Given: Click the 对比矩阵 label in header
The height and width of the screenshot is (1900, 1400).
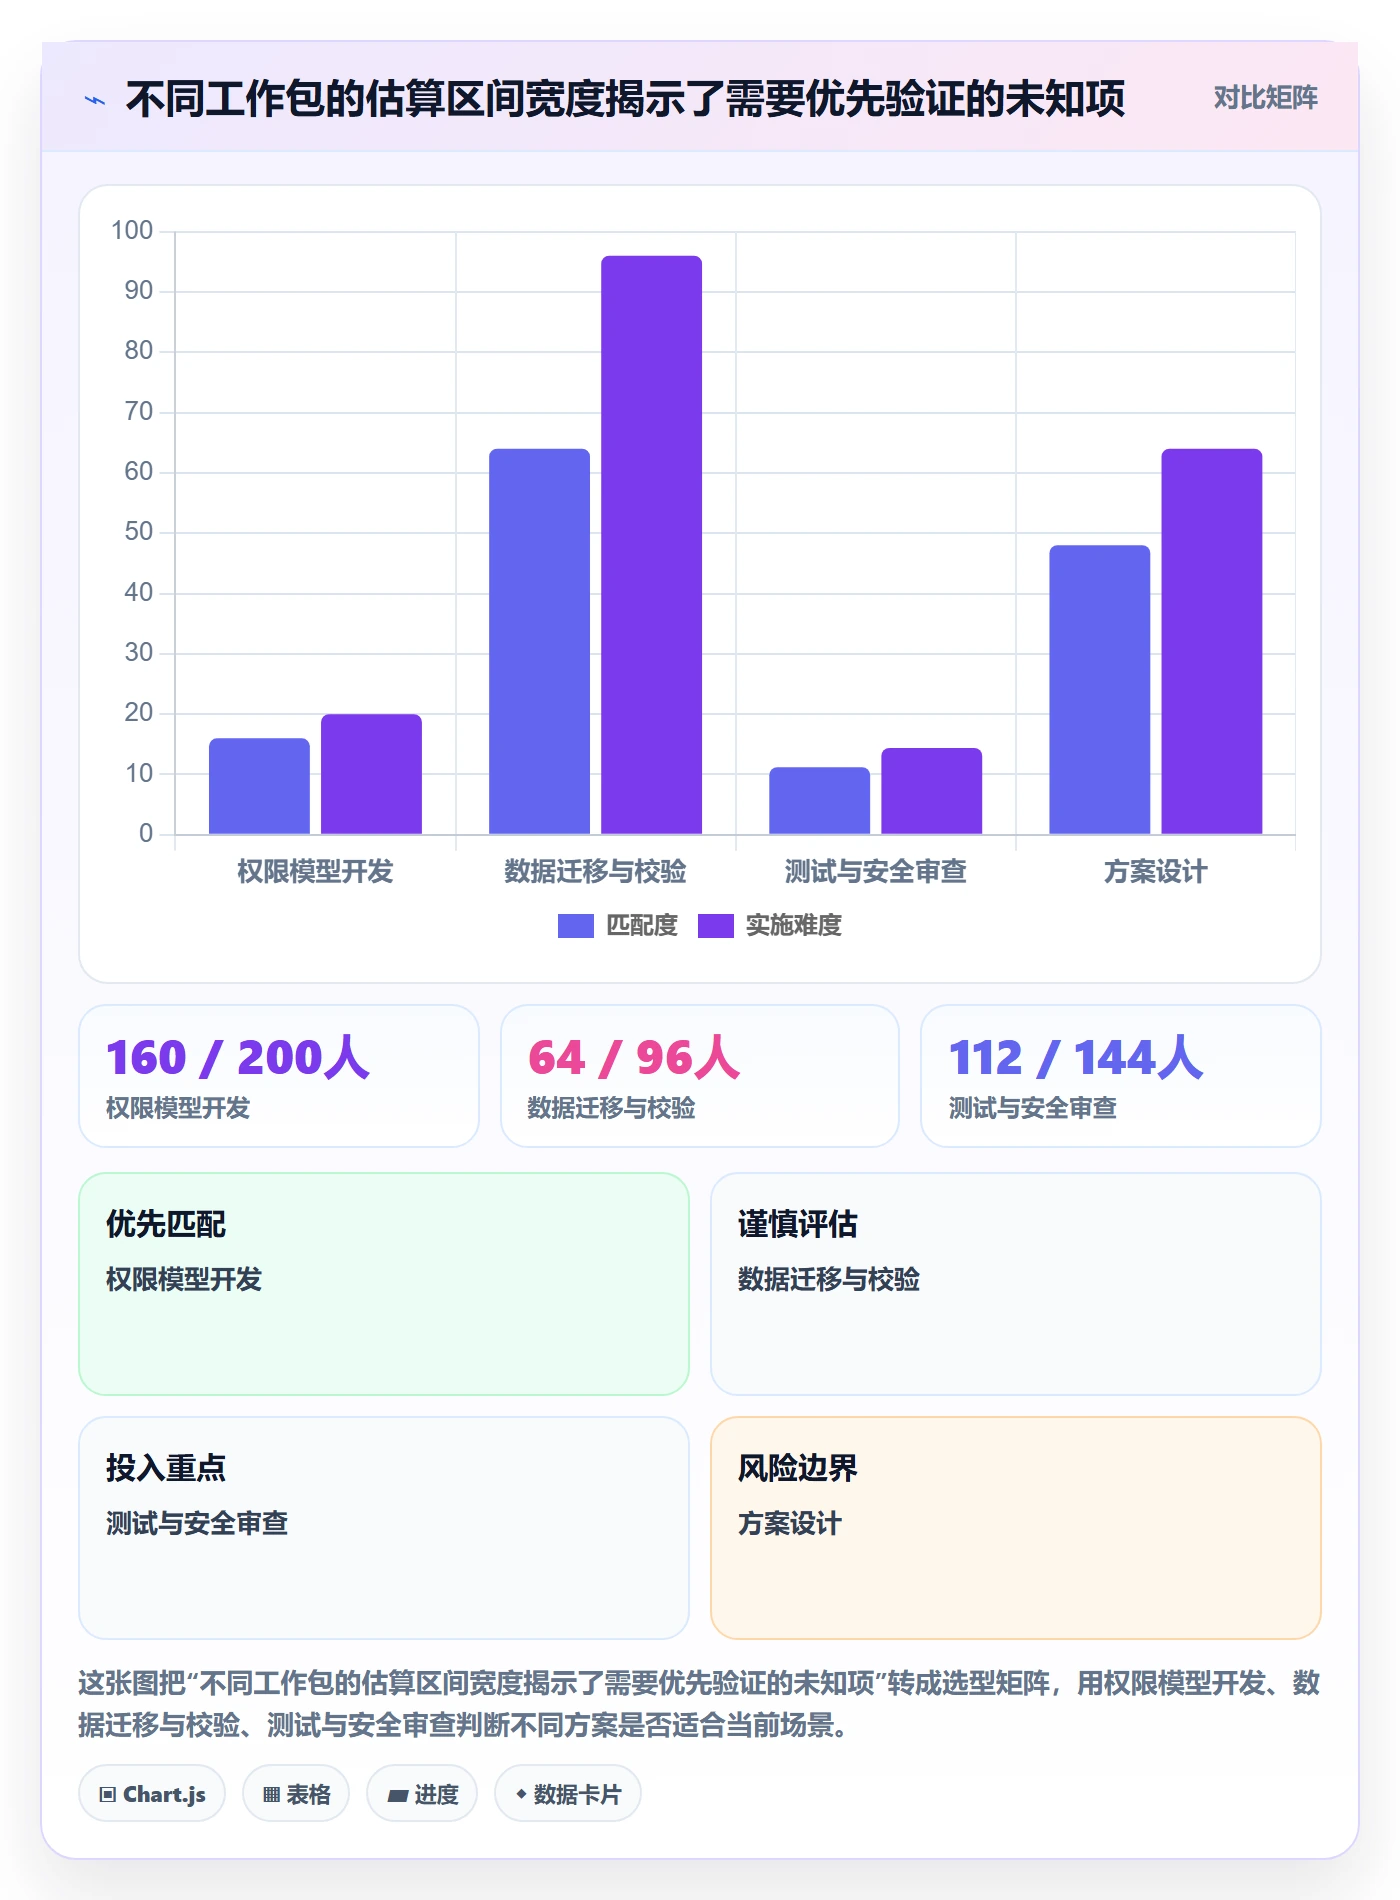Looking at the screenshot, I should click(x=1265, y=98).
